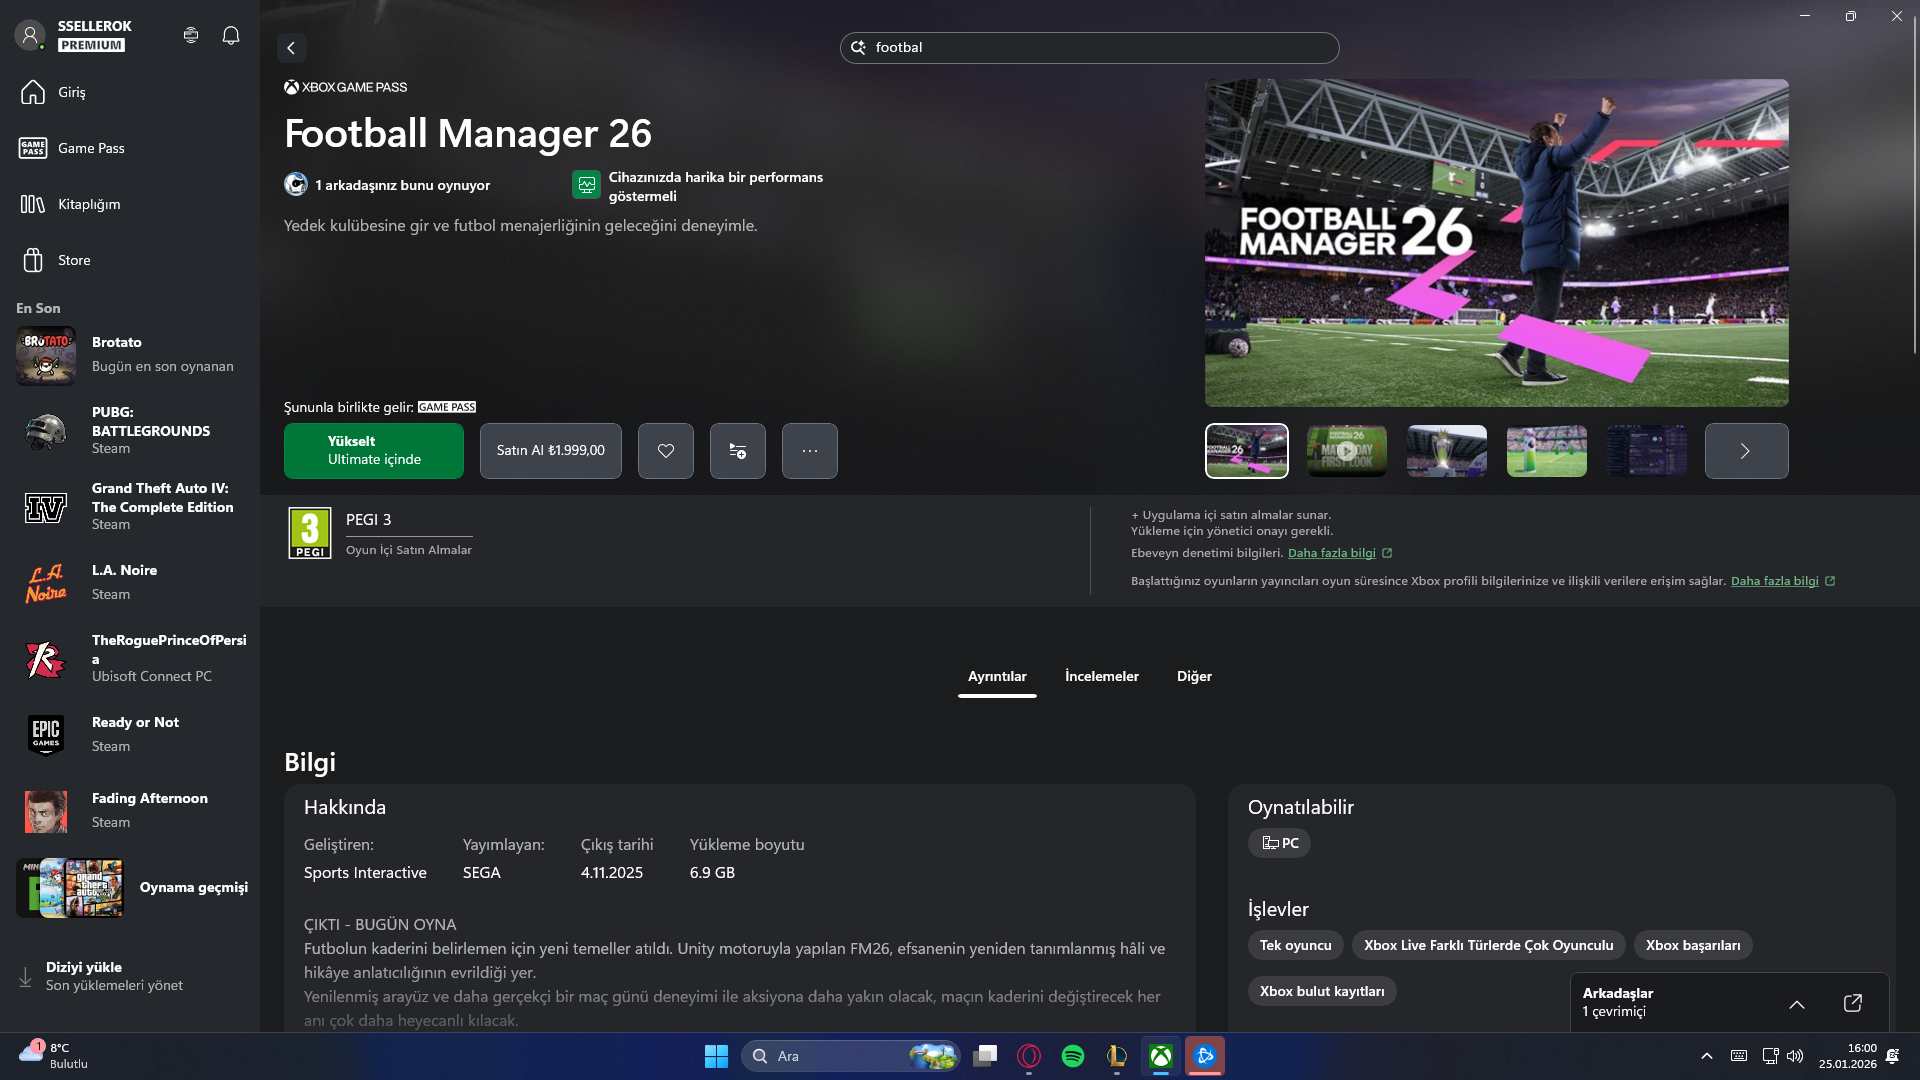Add Football Manager 26 to wishlist heart

tap(666, 451)
